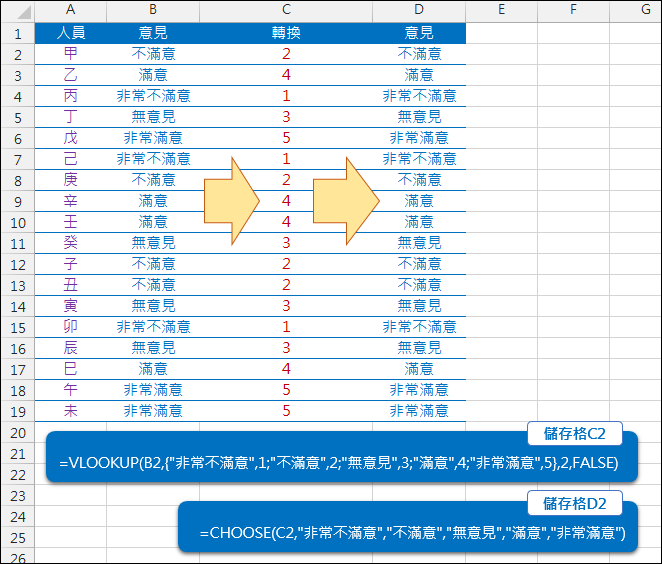Click cell 丙 in row 4

(x=71, y=96)
